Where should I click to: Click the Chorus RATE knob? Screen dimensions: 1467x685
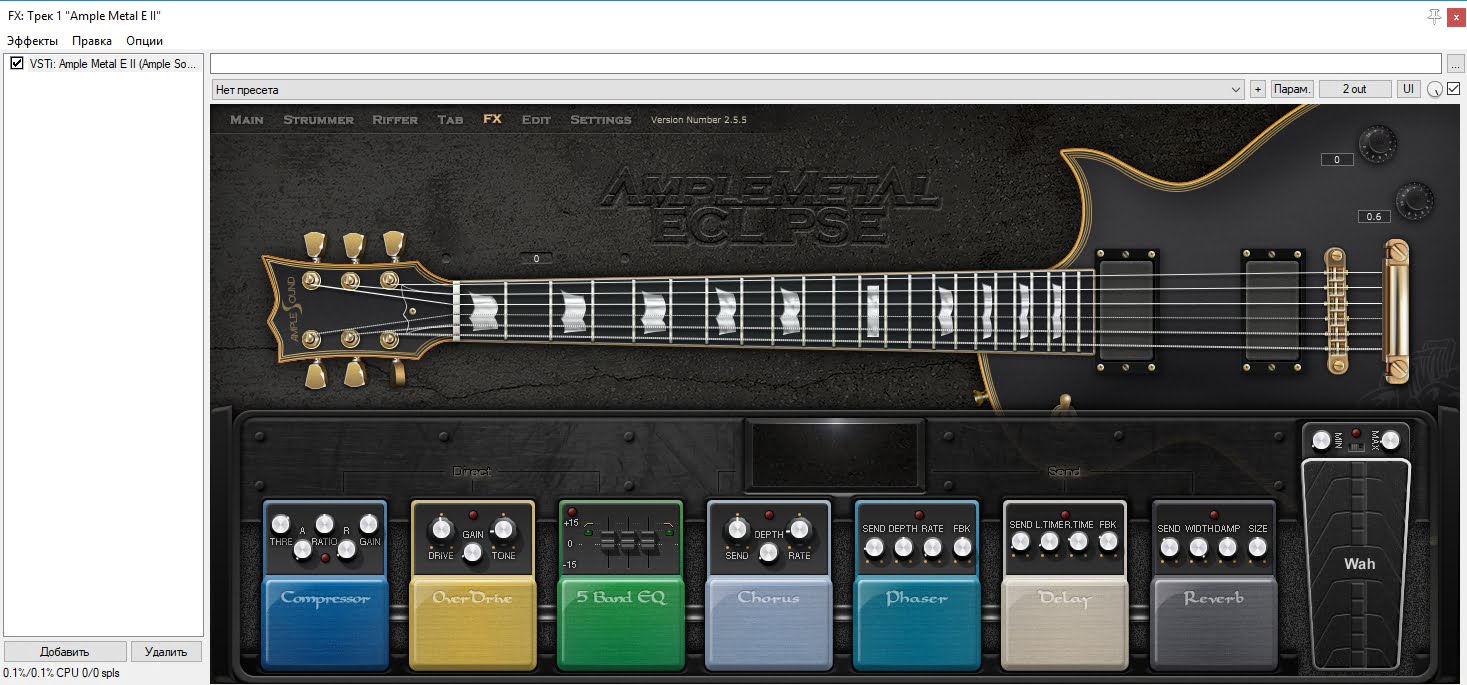(800, 530)
